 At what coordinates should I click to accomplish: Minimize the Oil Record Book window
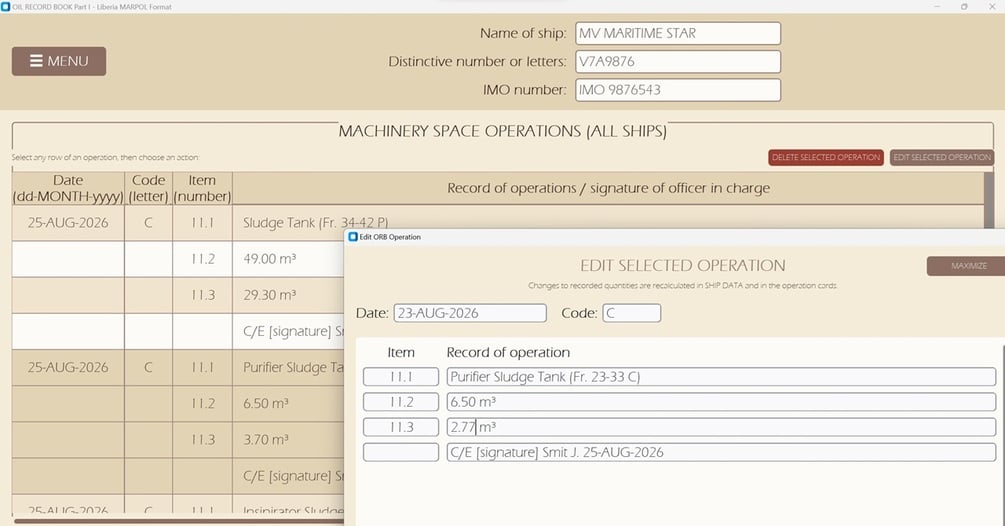937,6
